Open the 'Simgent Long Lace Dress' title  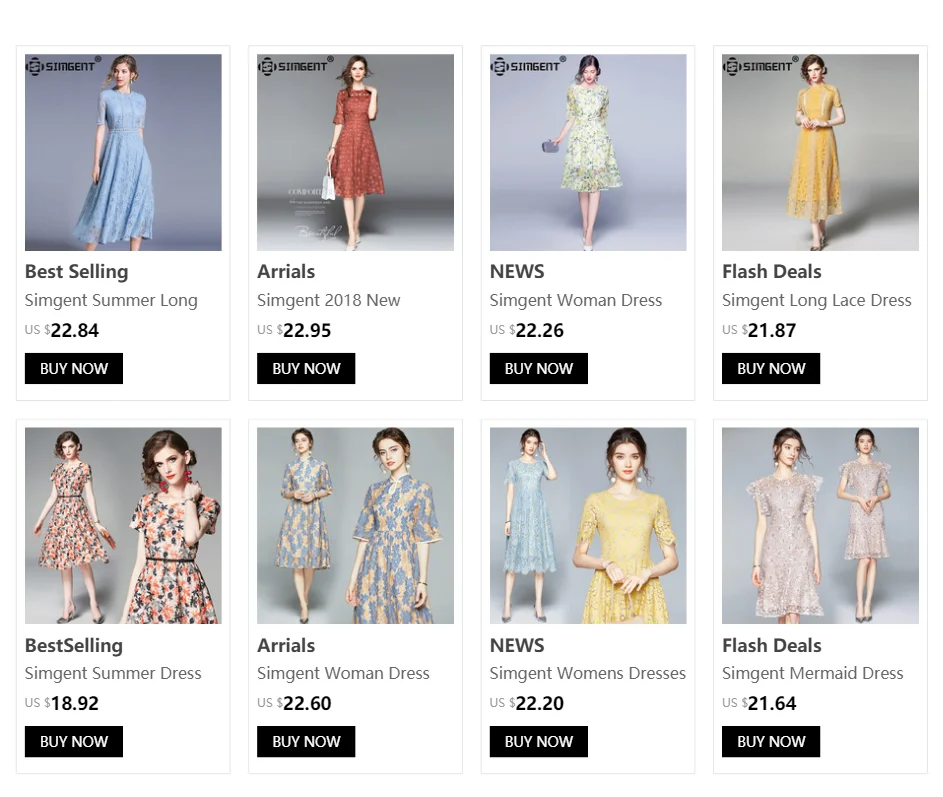(x=817, y=300)
